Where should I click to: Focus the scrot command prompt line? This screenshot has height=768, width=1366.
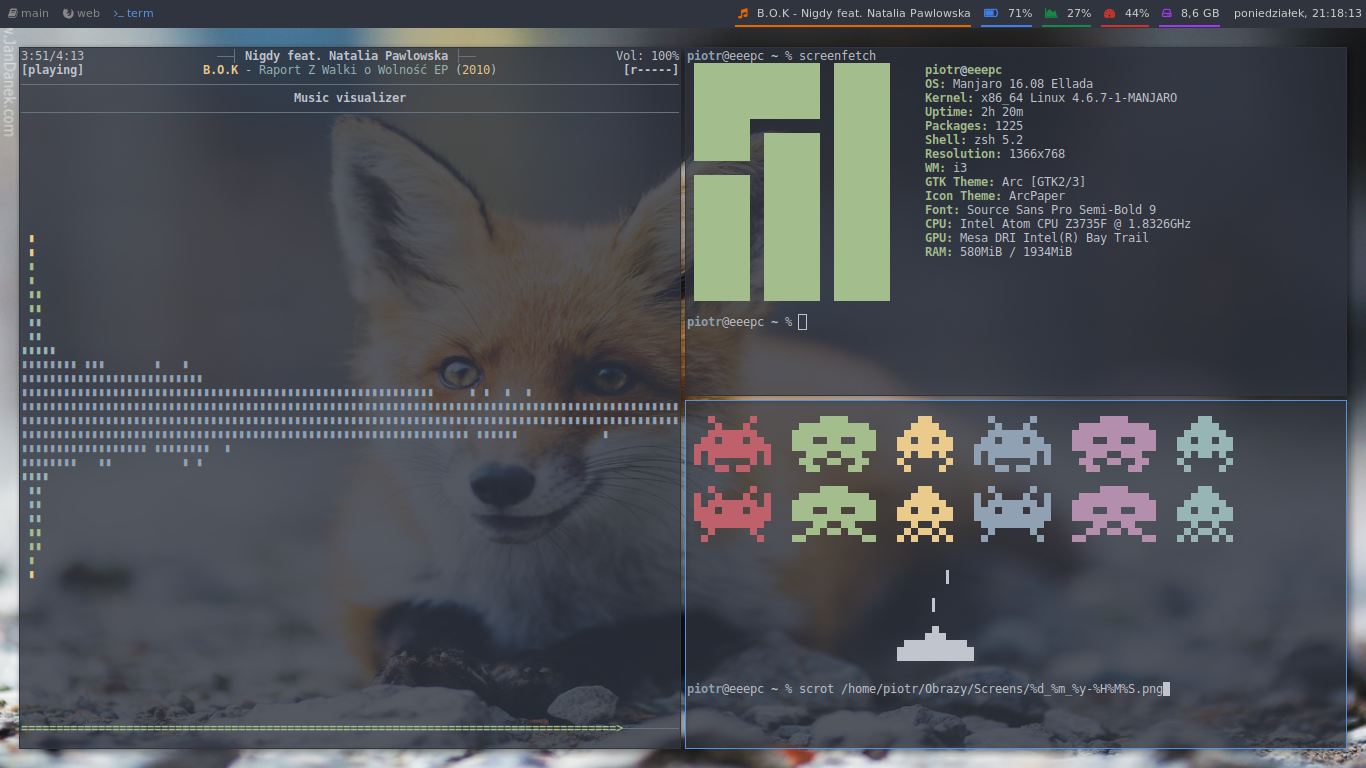(927, 689)
